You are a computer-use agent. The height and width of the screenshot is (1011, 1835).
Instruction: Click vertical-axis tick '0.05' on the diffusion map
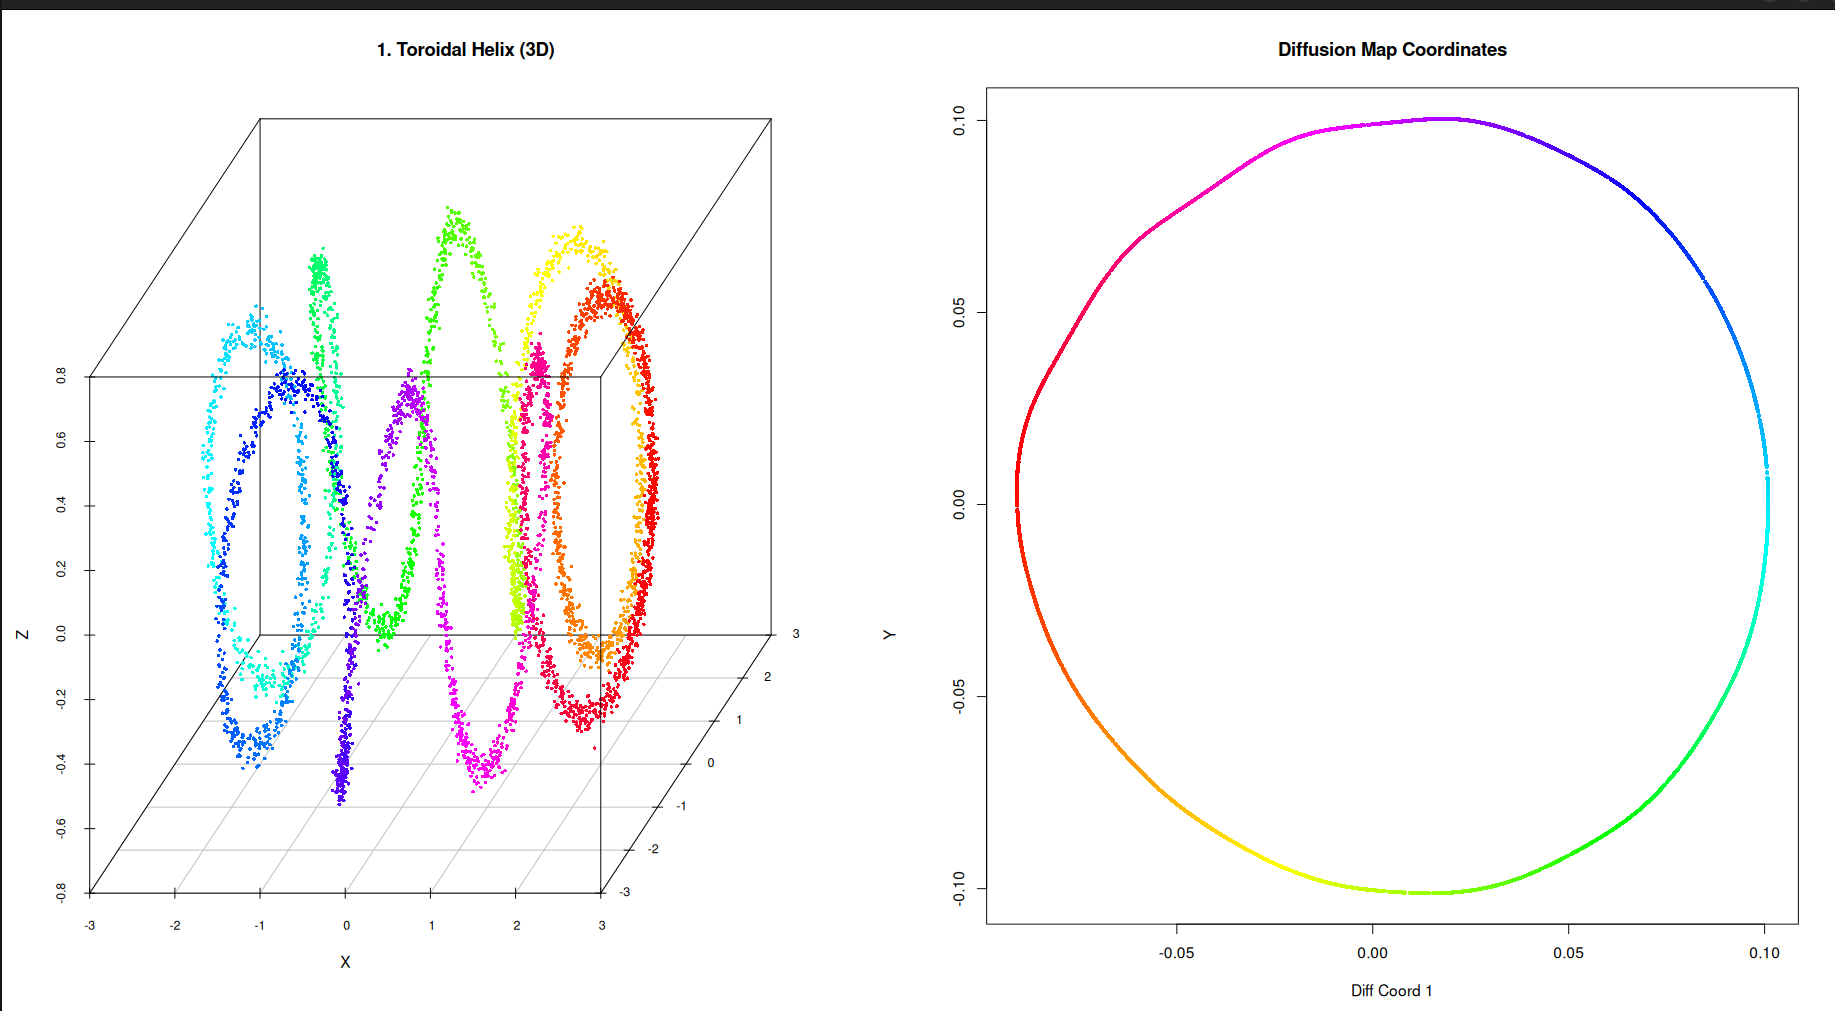(x=960, y=313)
